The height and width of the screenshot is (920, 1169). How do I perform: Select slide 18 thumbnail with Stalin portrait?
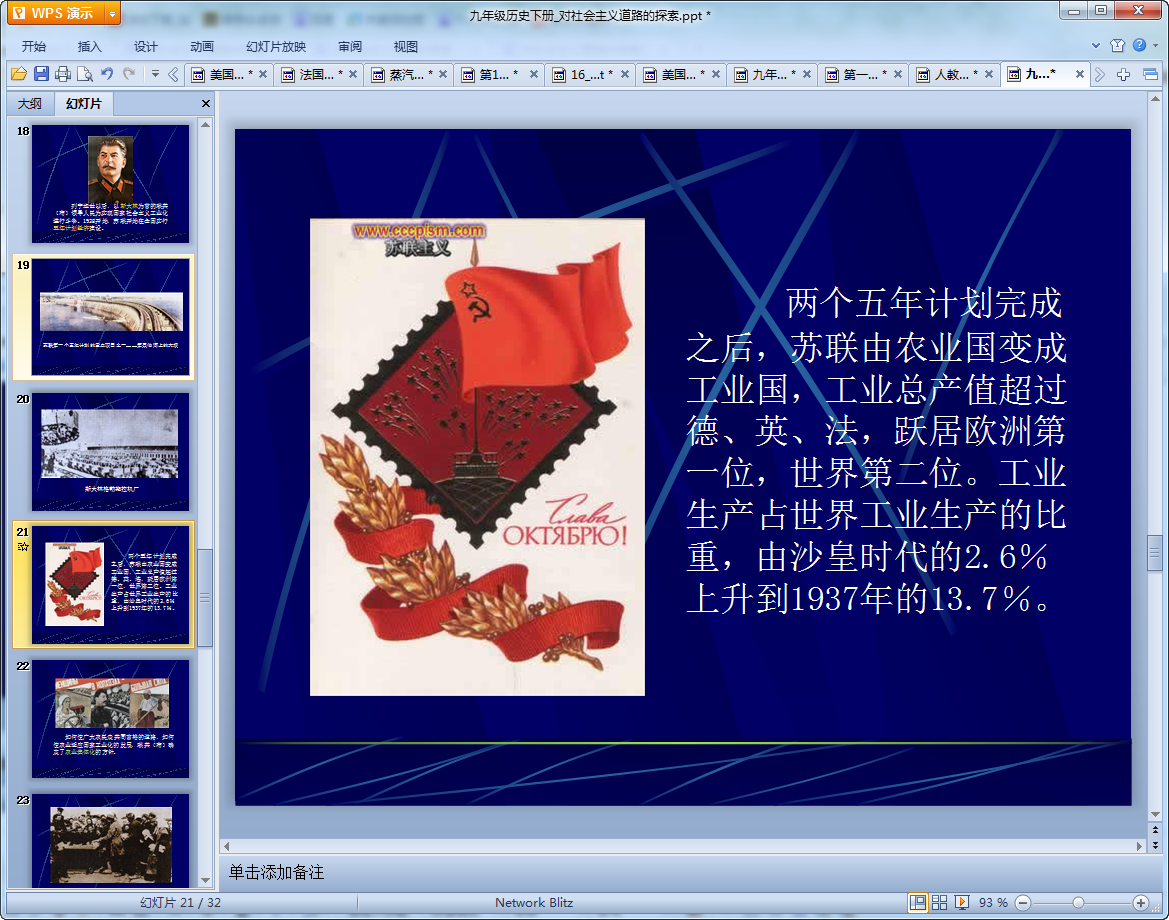[110, 183]
